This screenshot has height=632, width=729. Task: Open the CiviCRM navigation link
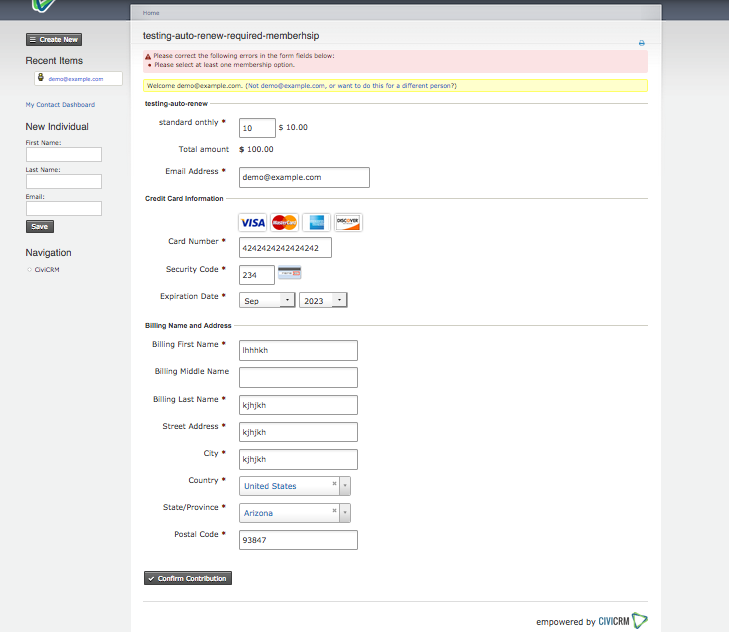point(47,270)
